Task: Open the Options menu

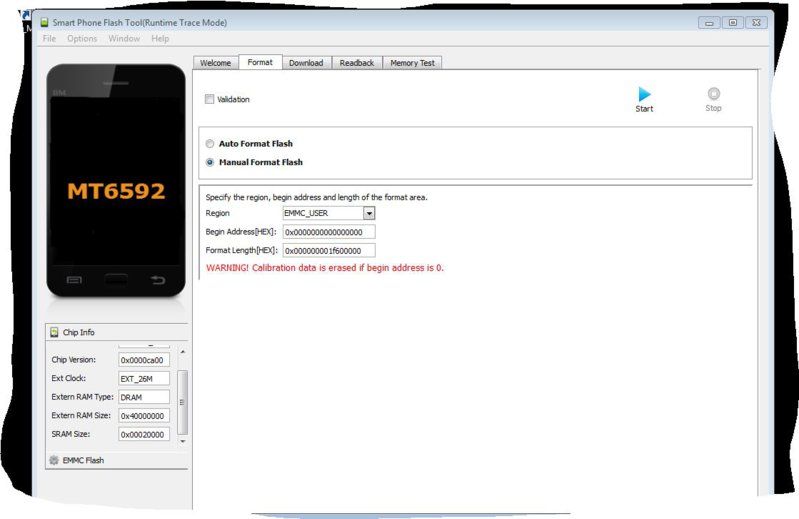Action: (x=82, y=39)
